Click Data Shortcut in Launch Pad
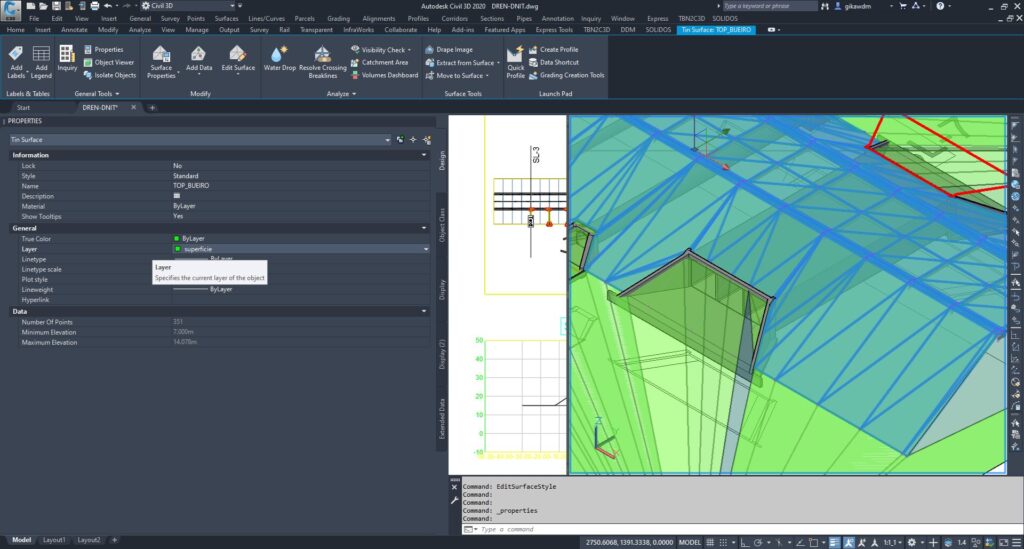 (x=554, y=63)
